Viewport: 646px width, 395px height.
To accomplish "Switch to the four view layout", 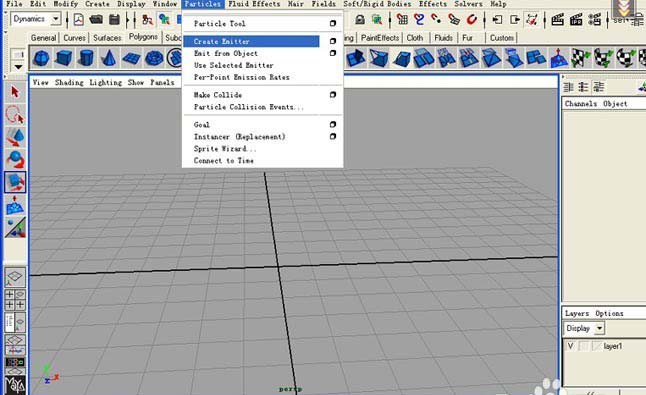I will pos(15,299).
